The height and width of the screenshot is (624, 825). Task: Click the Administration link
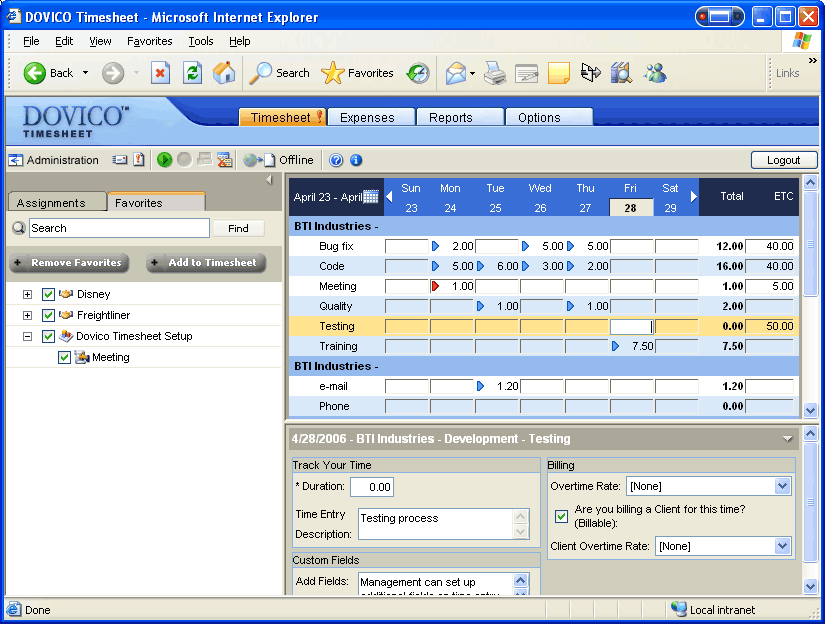click(x=63, y=160)
